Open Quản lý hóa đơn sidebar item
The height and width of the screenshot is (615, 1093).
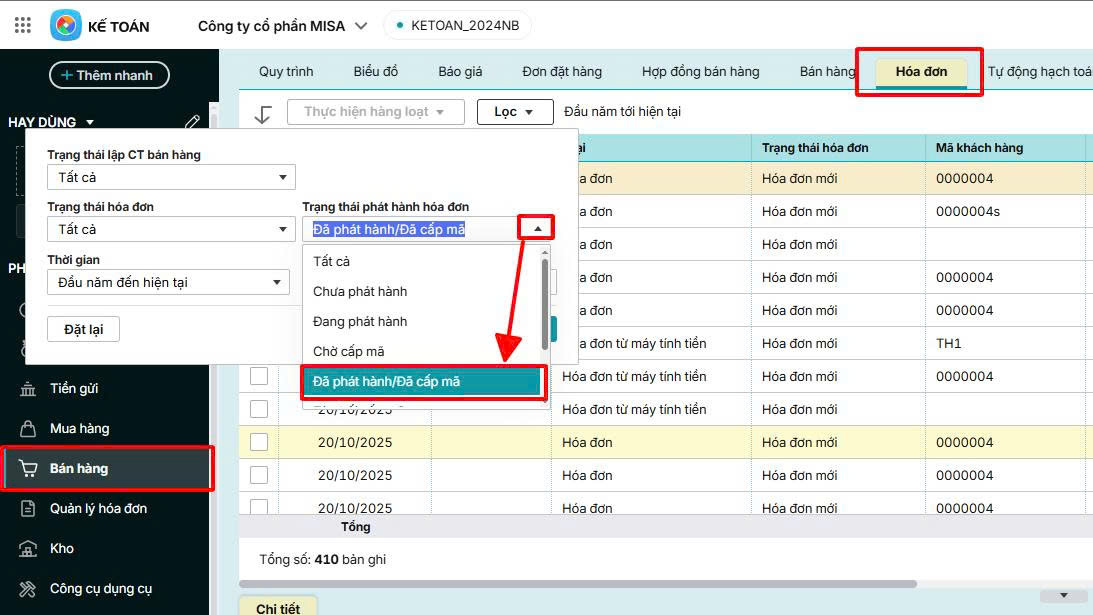(x=98, y=509)
